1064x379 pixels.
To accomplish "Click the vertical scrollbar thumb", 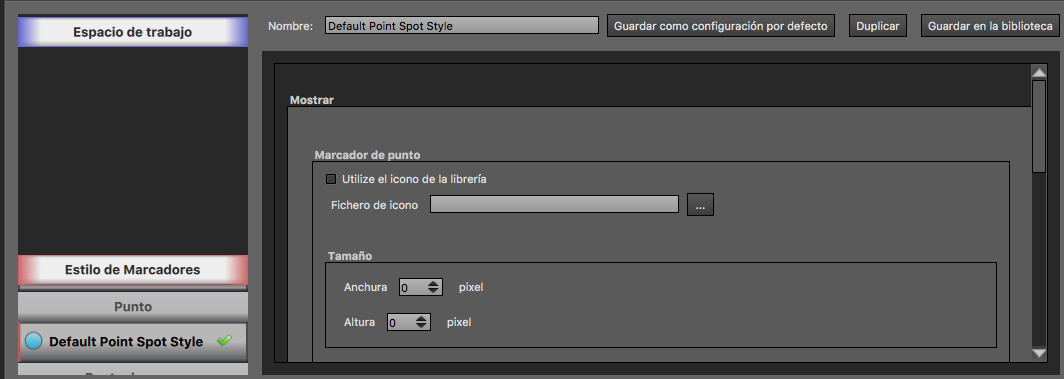I will click(x=1038, y=126).
